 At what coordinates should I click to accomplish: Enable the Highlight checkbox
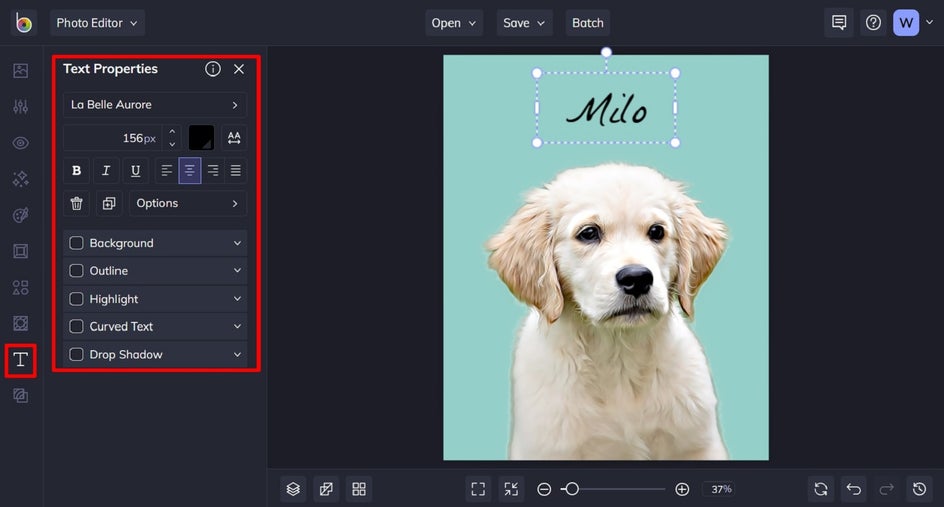tap(76, 299)
